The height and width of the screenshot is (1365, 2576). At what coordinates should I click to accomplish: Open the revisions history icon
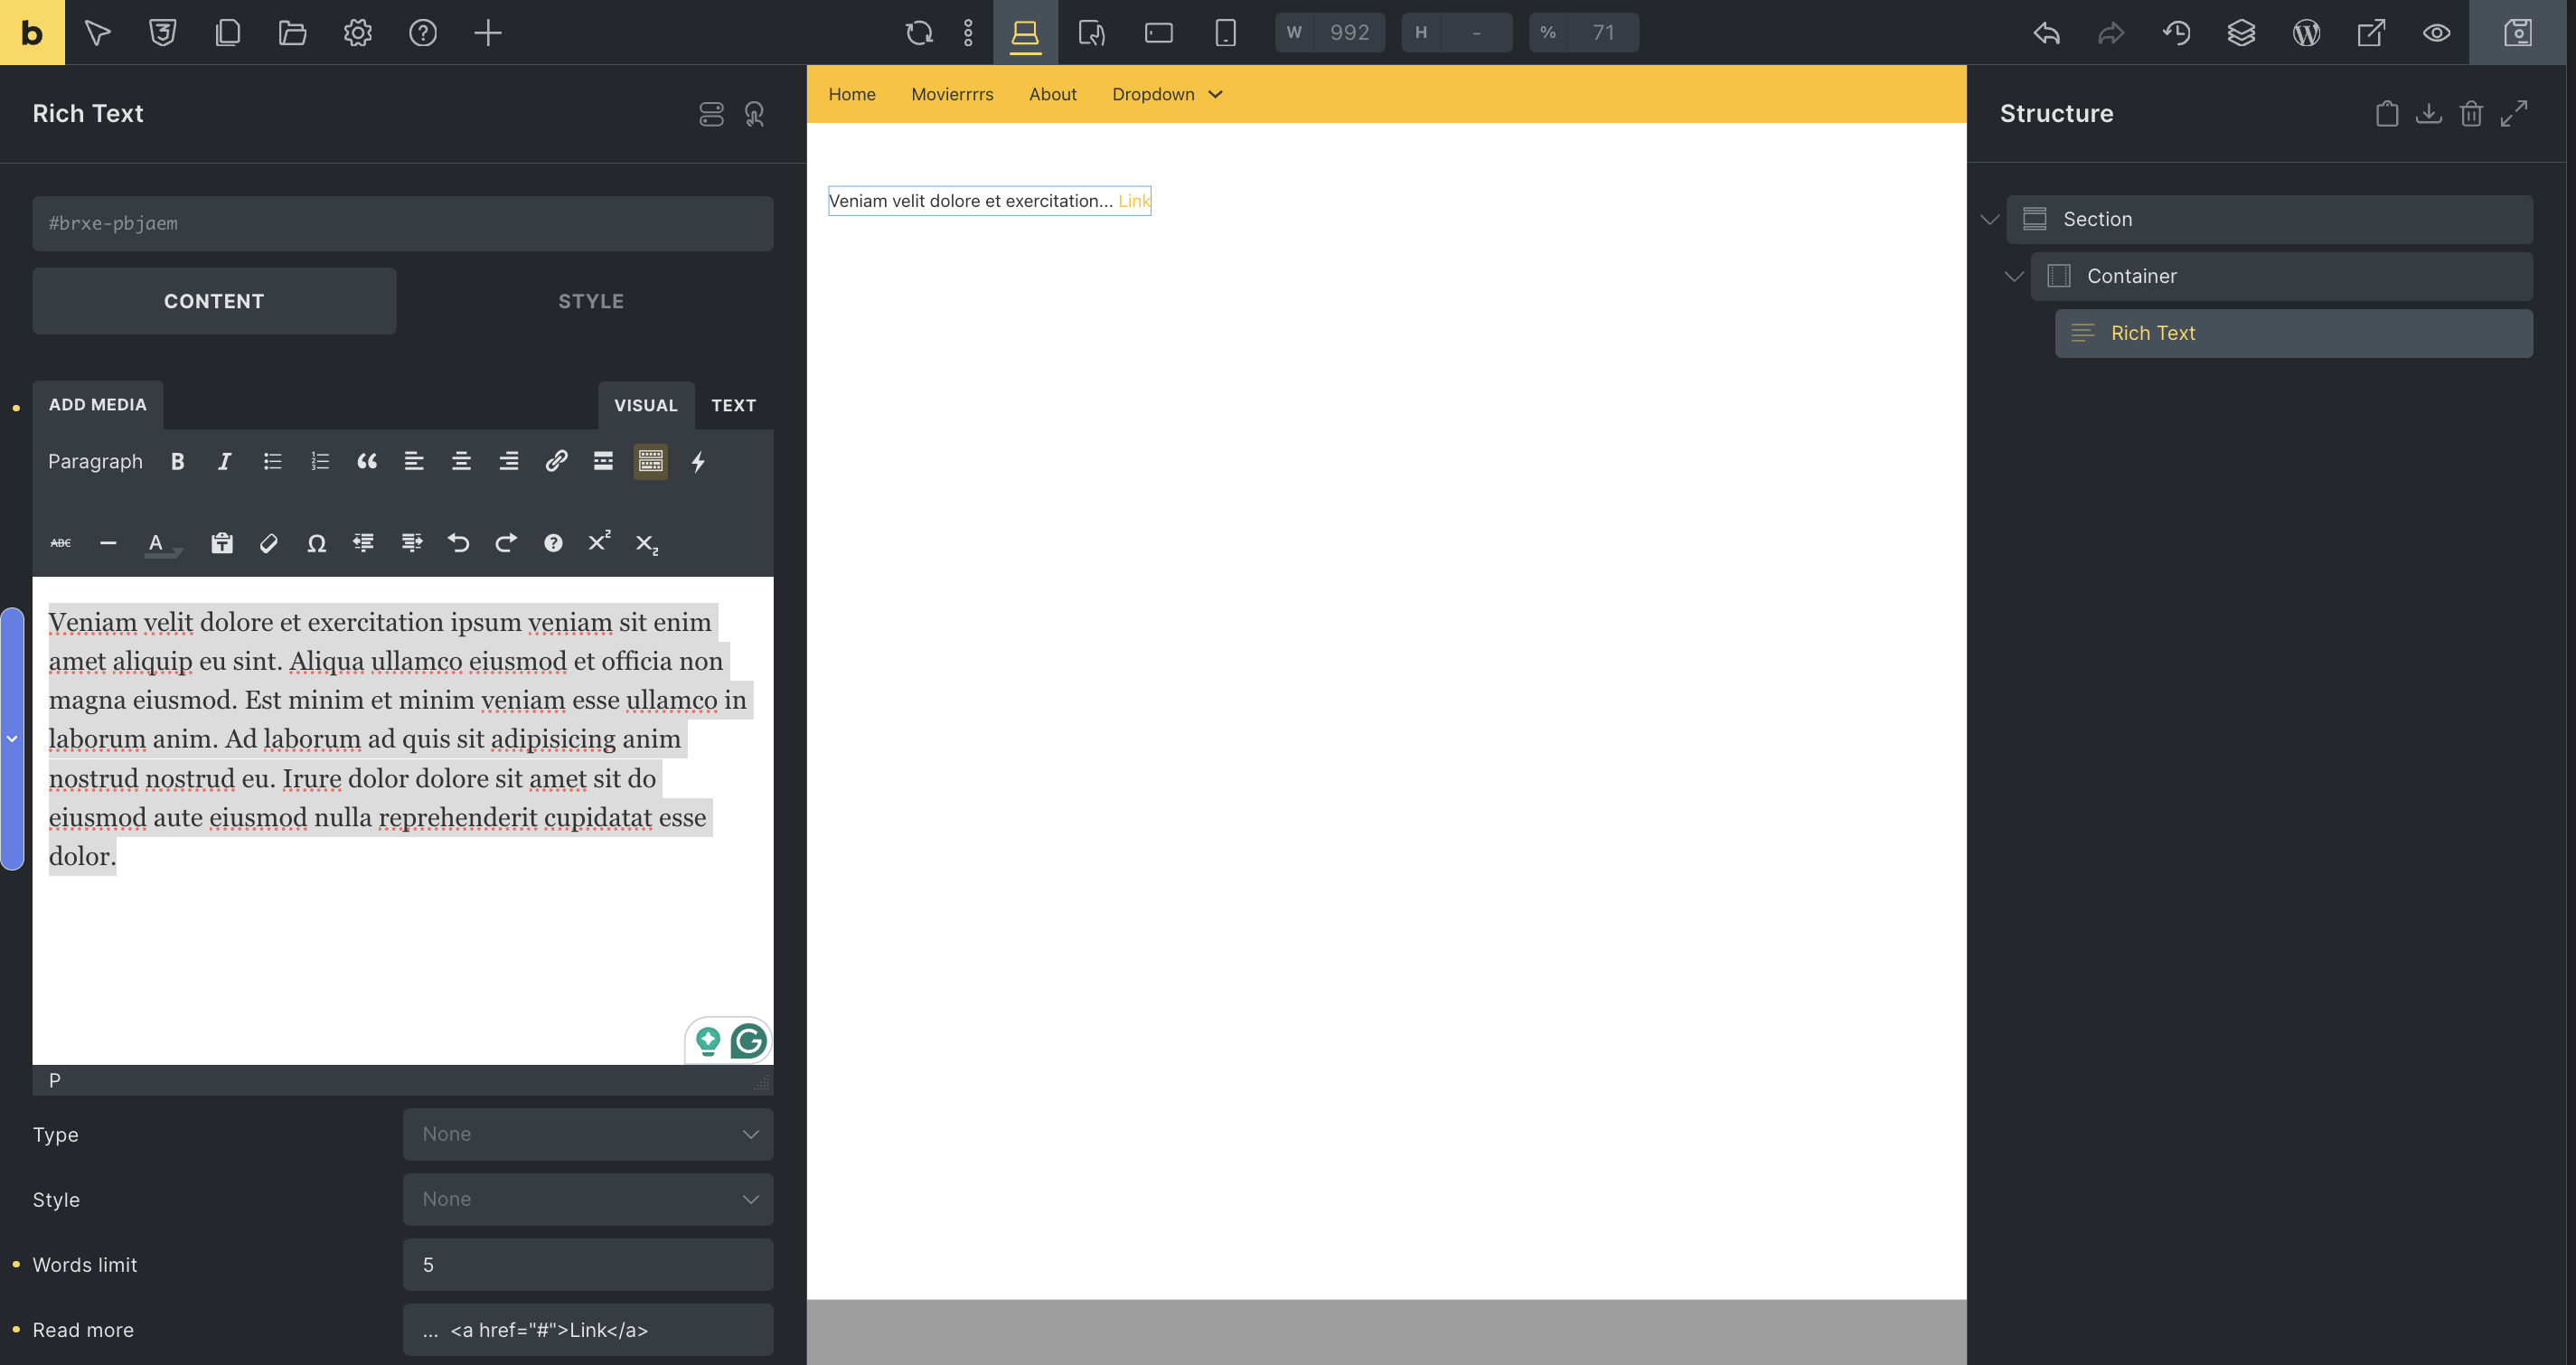coord(2176,33)
